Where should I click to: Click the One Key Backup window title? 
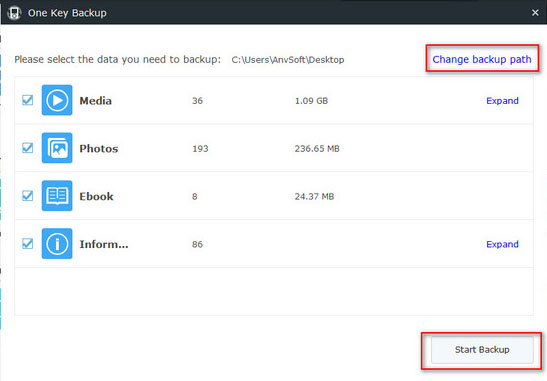click(x=67, y=13)
